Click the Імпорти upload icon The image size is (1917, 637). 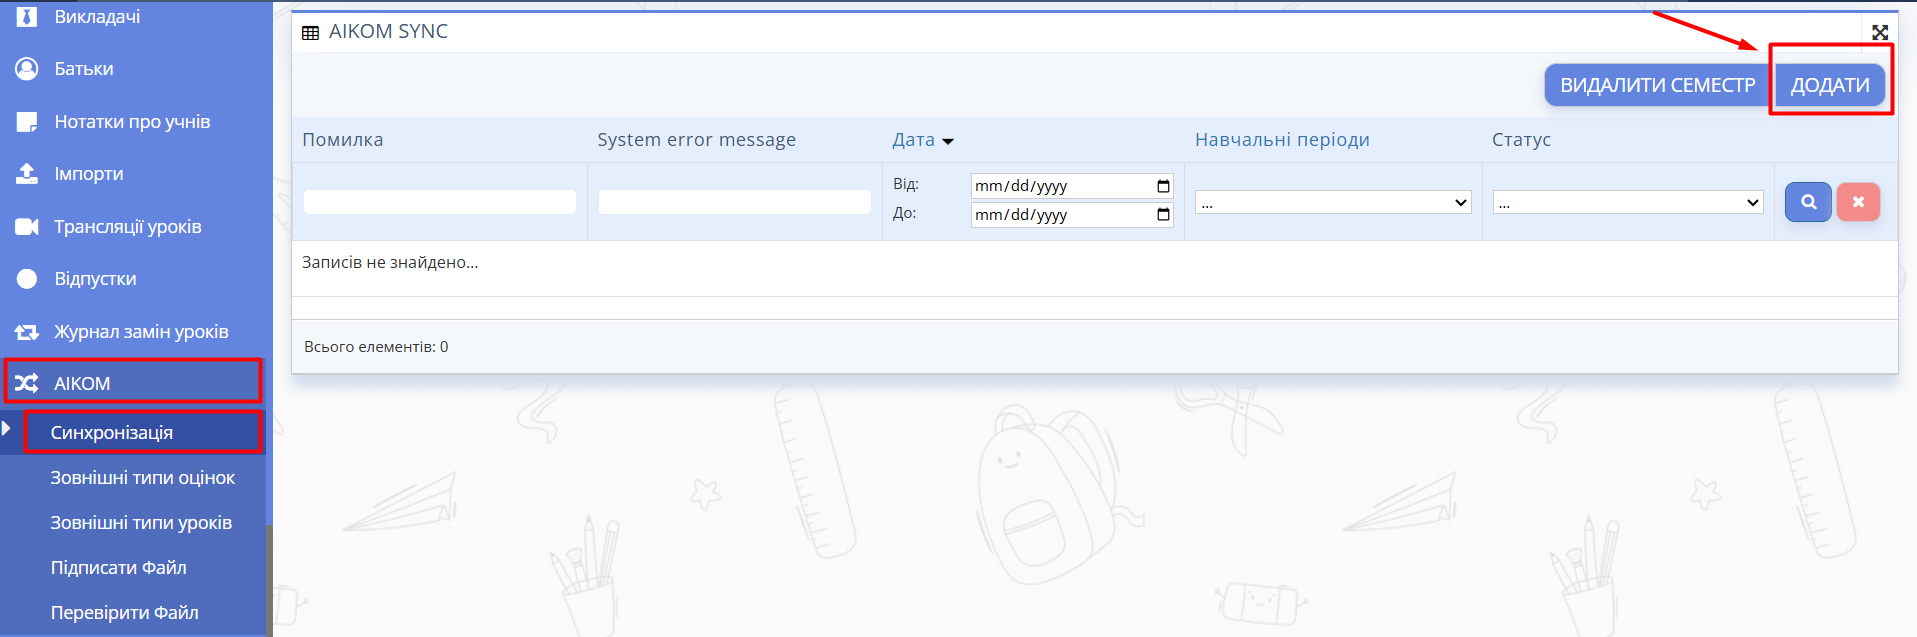click(27, 174)
